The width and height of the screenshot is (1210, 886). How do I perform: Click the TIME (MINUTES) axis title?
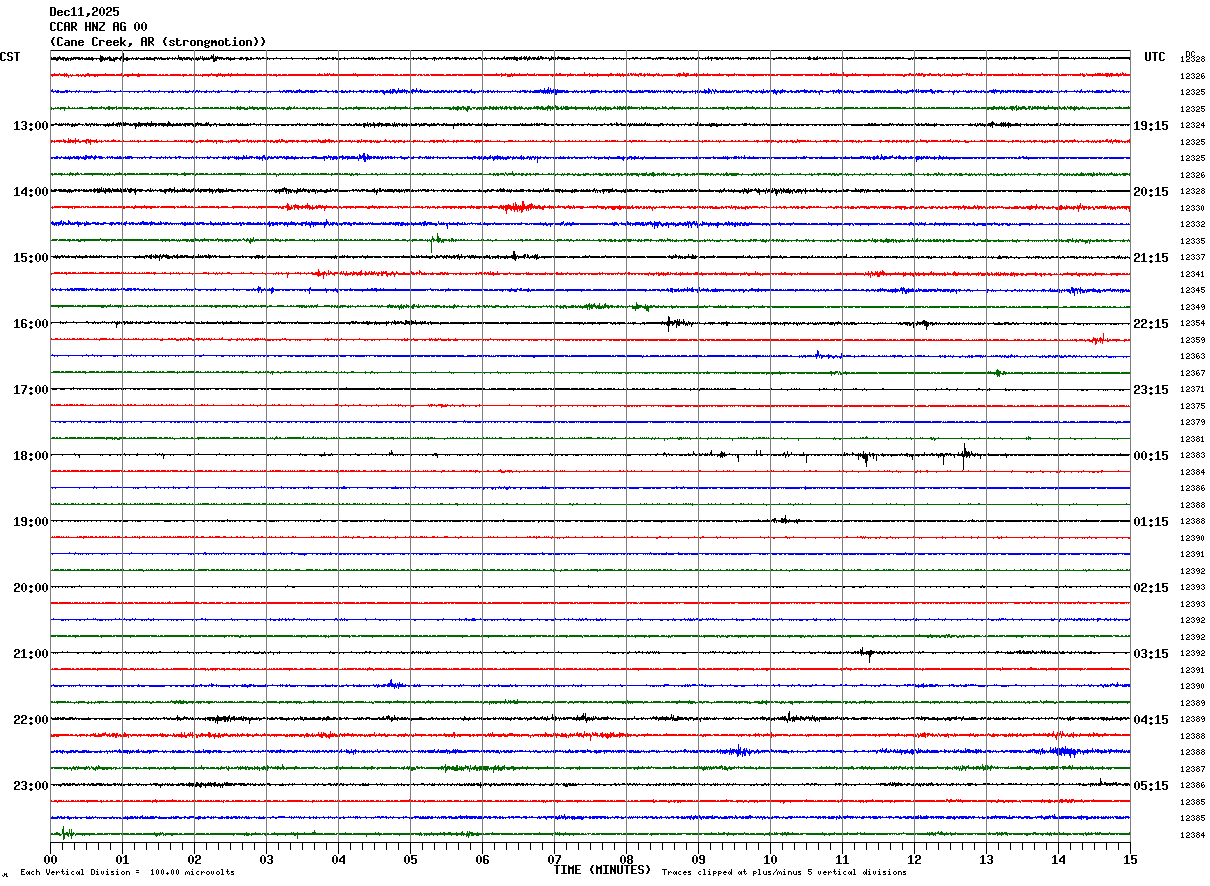(602, 870)
